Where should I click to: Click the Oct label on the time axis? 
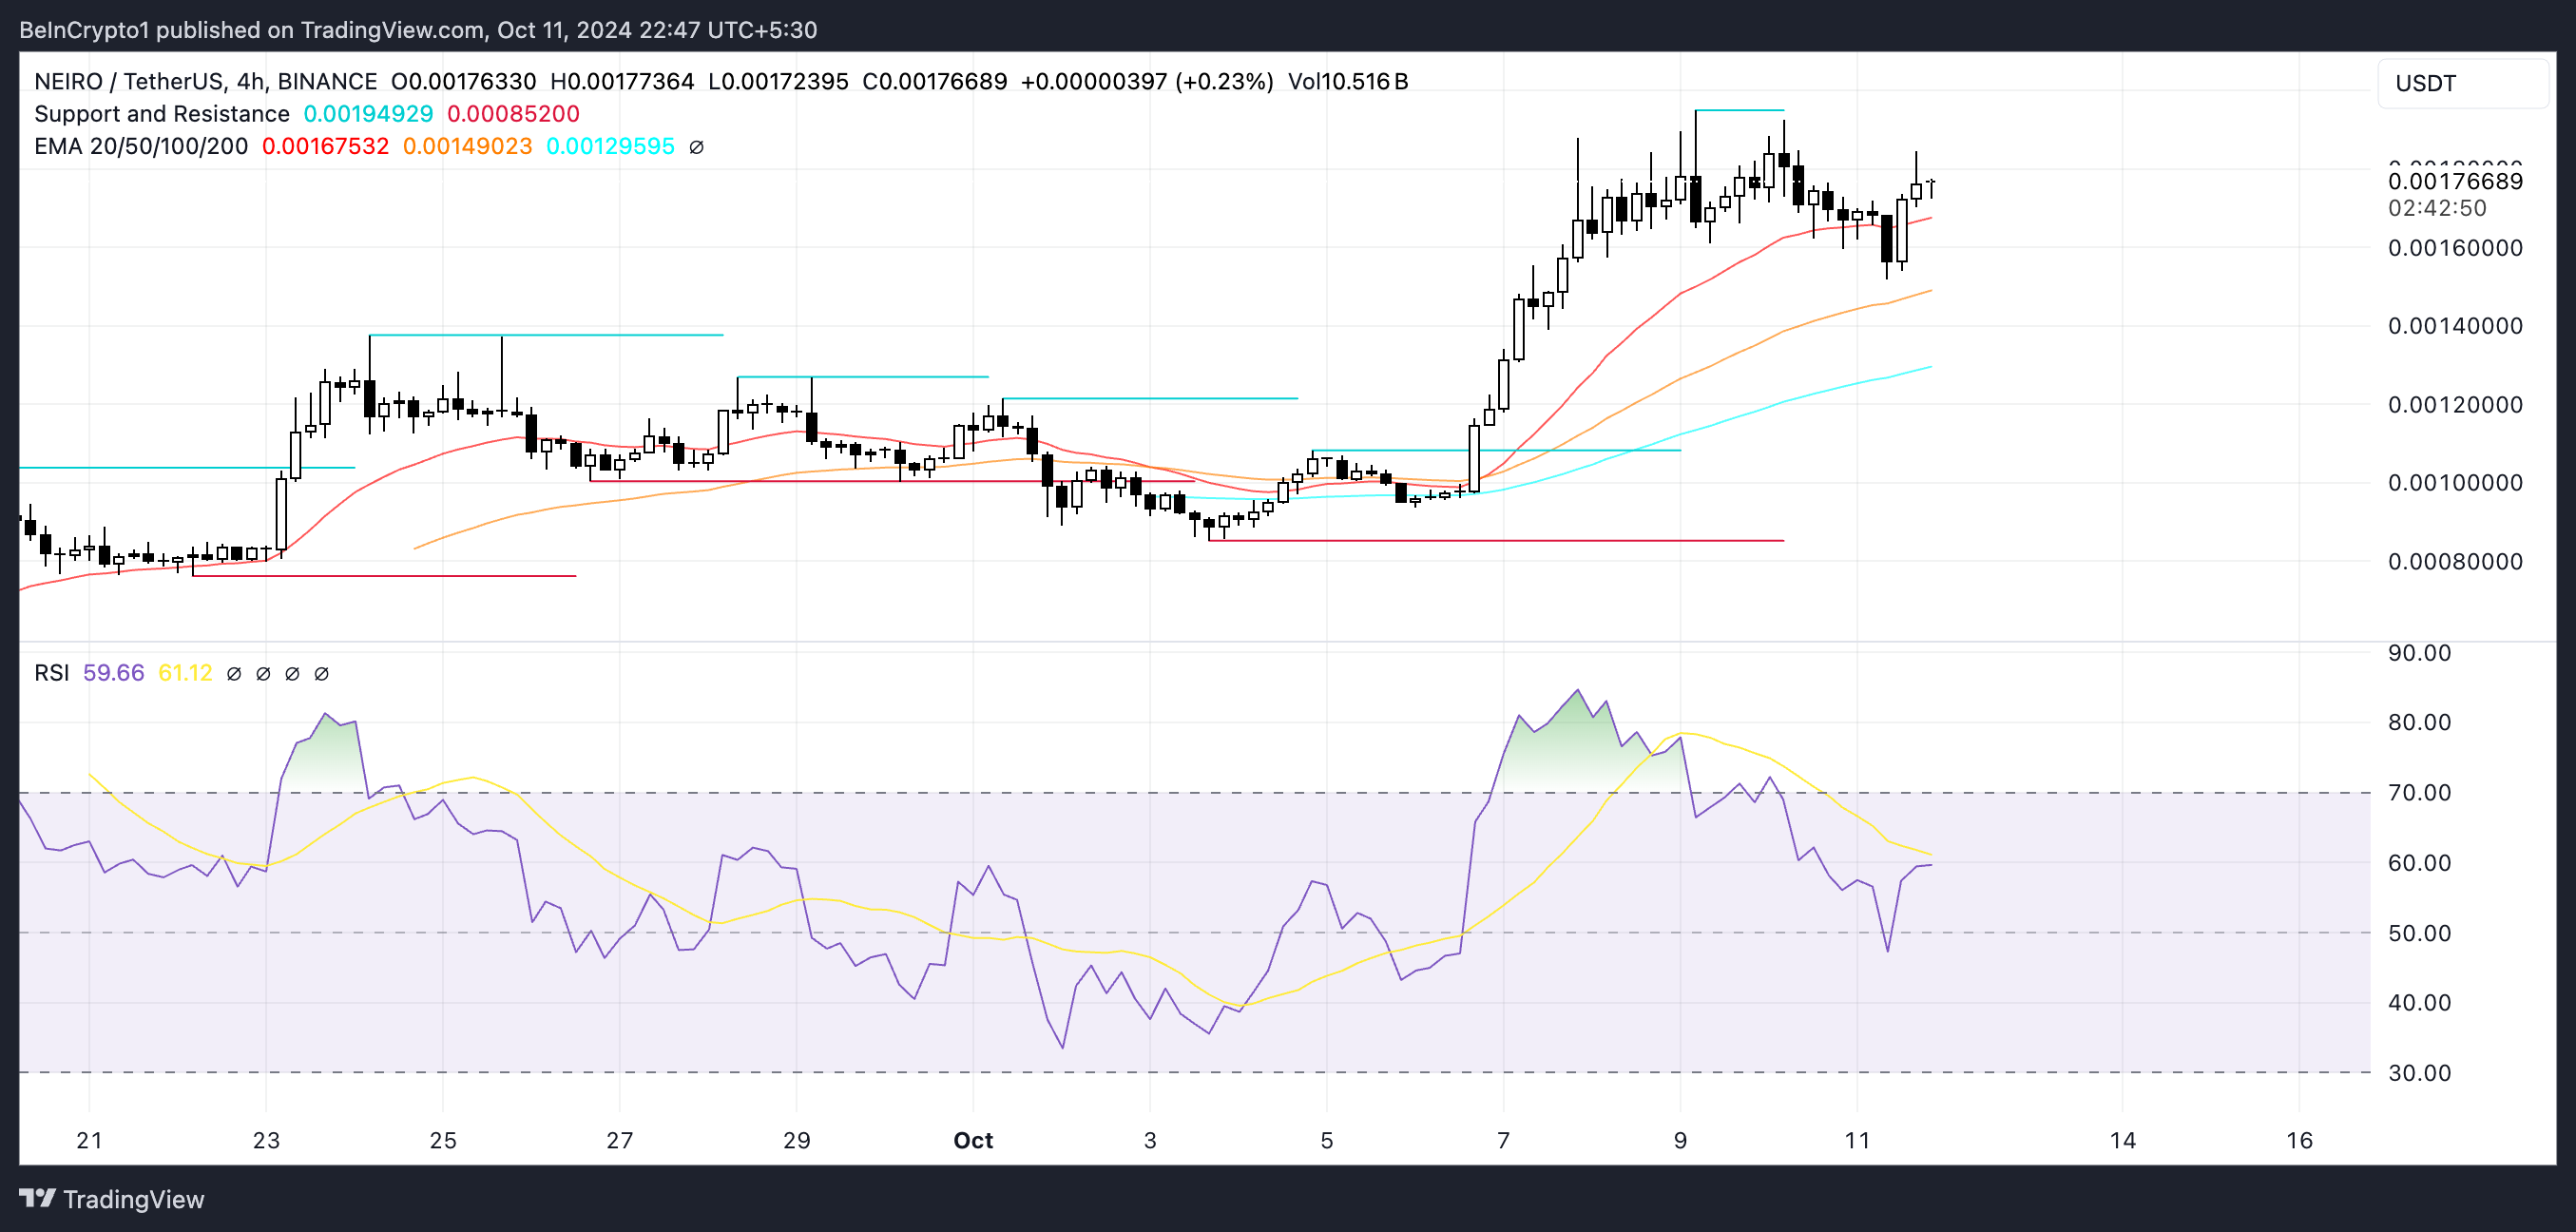972,1140
